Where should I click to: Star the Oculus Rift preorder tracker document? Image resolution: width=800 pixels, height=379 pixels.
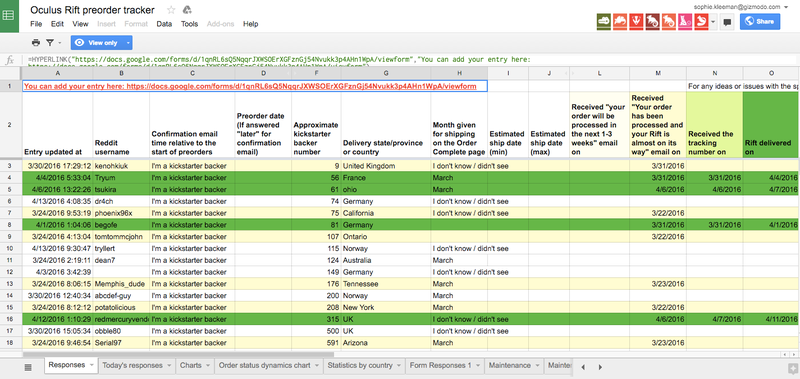click(171, 10)
